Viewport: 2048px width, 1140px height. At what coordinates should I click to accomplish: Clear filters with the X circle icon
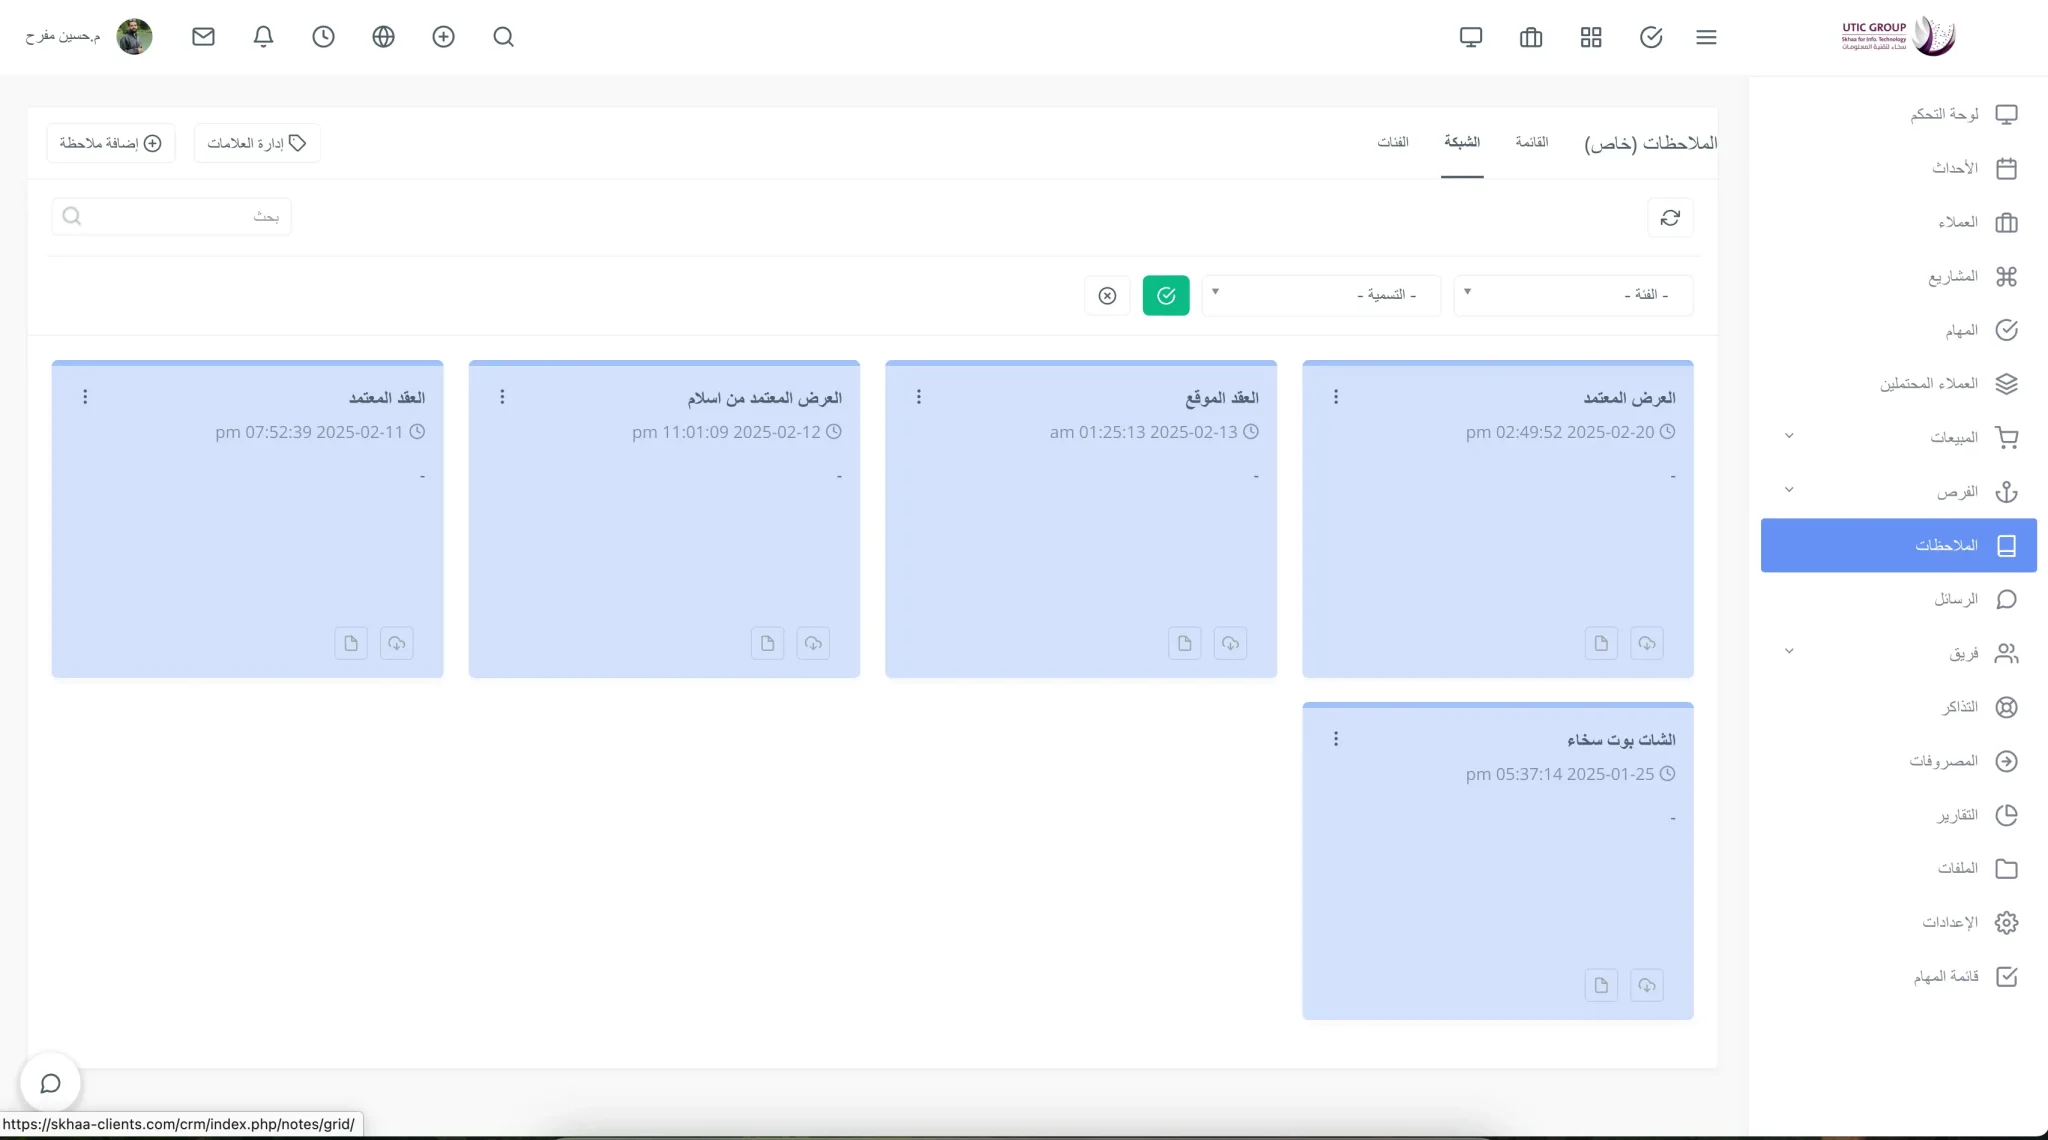pyautogui.click(x=1107, y=295)
